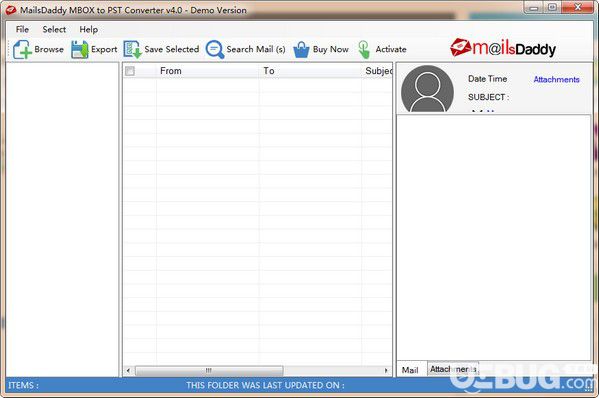This screenshot has width=599, height=398.
Task: Click the blue Attachments link
Action: 556,79
